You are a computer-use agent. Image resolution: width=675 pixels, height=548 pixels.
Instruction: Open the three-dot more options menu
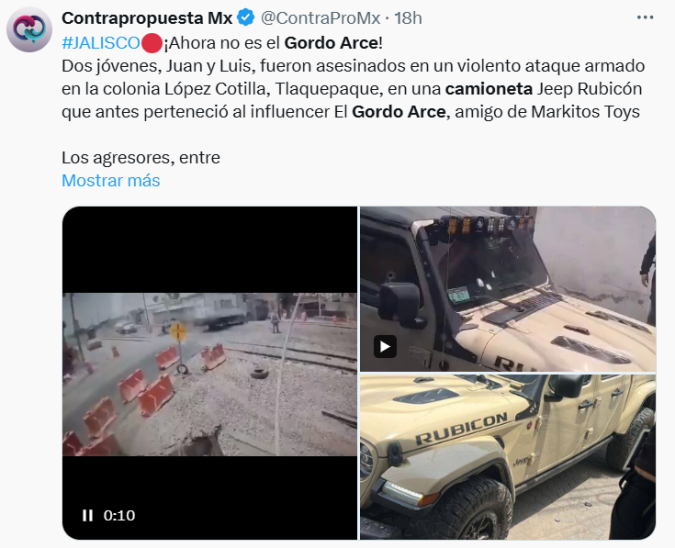point(645,18)
